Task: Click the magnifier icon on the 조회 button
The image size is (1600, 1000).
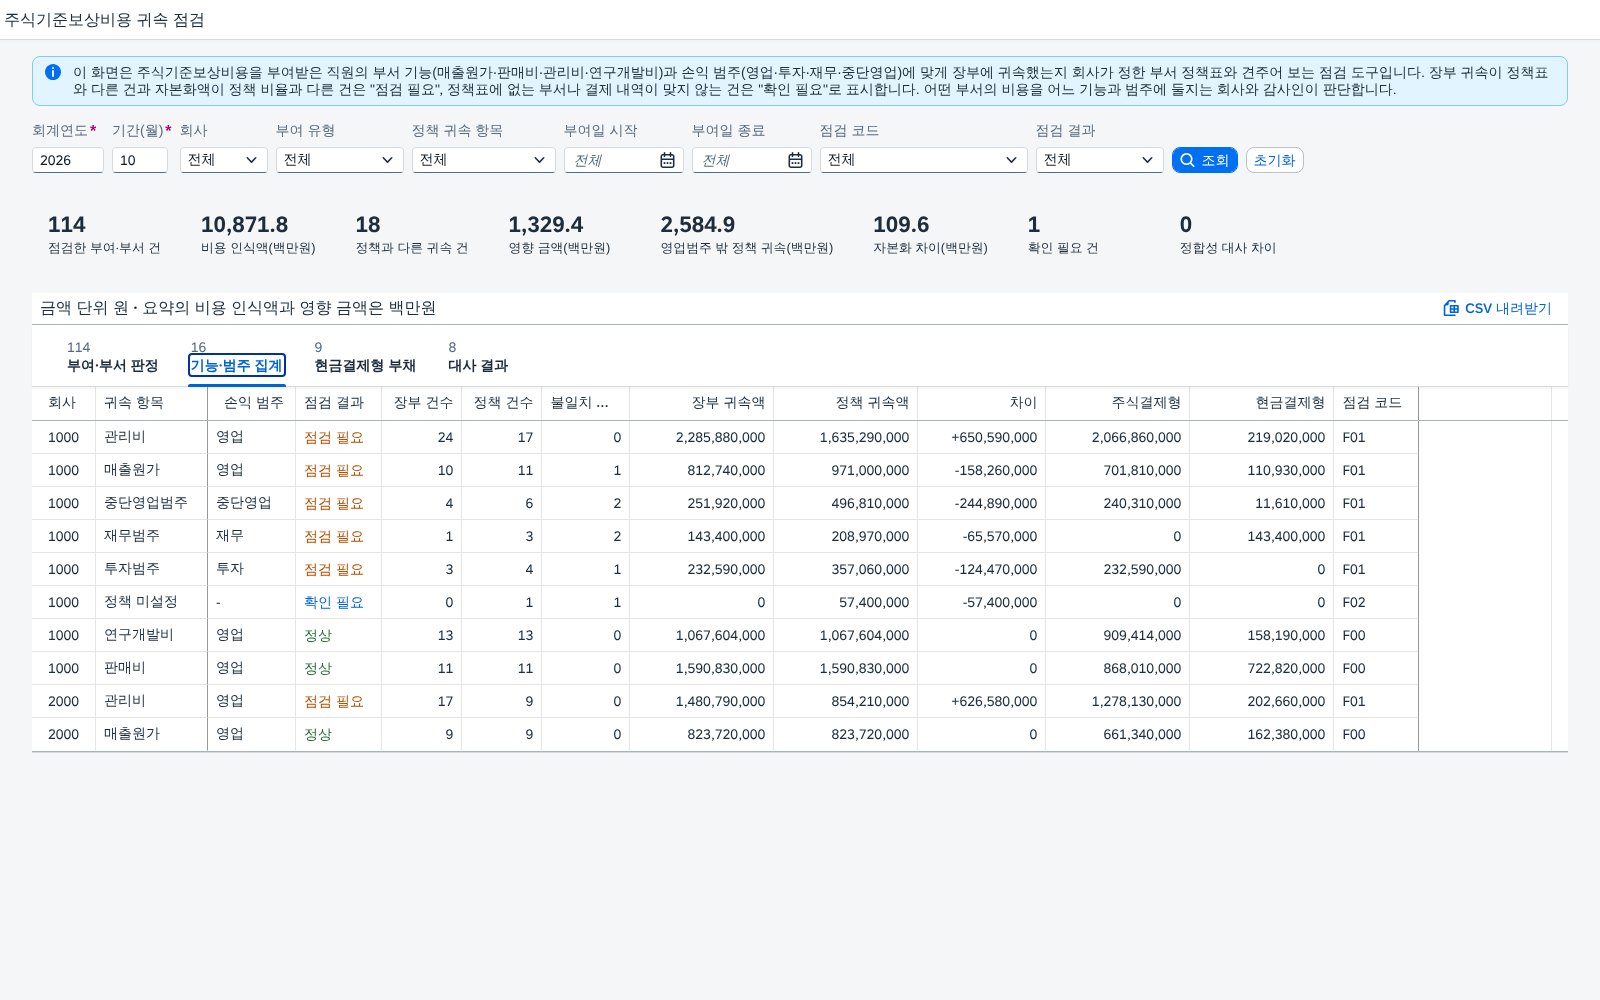Action: [x=1187, y=160]
